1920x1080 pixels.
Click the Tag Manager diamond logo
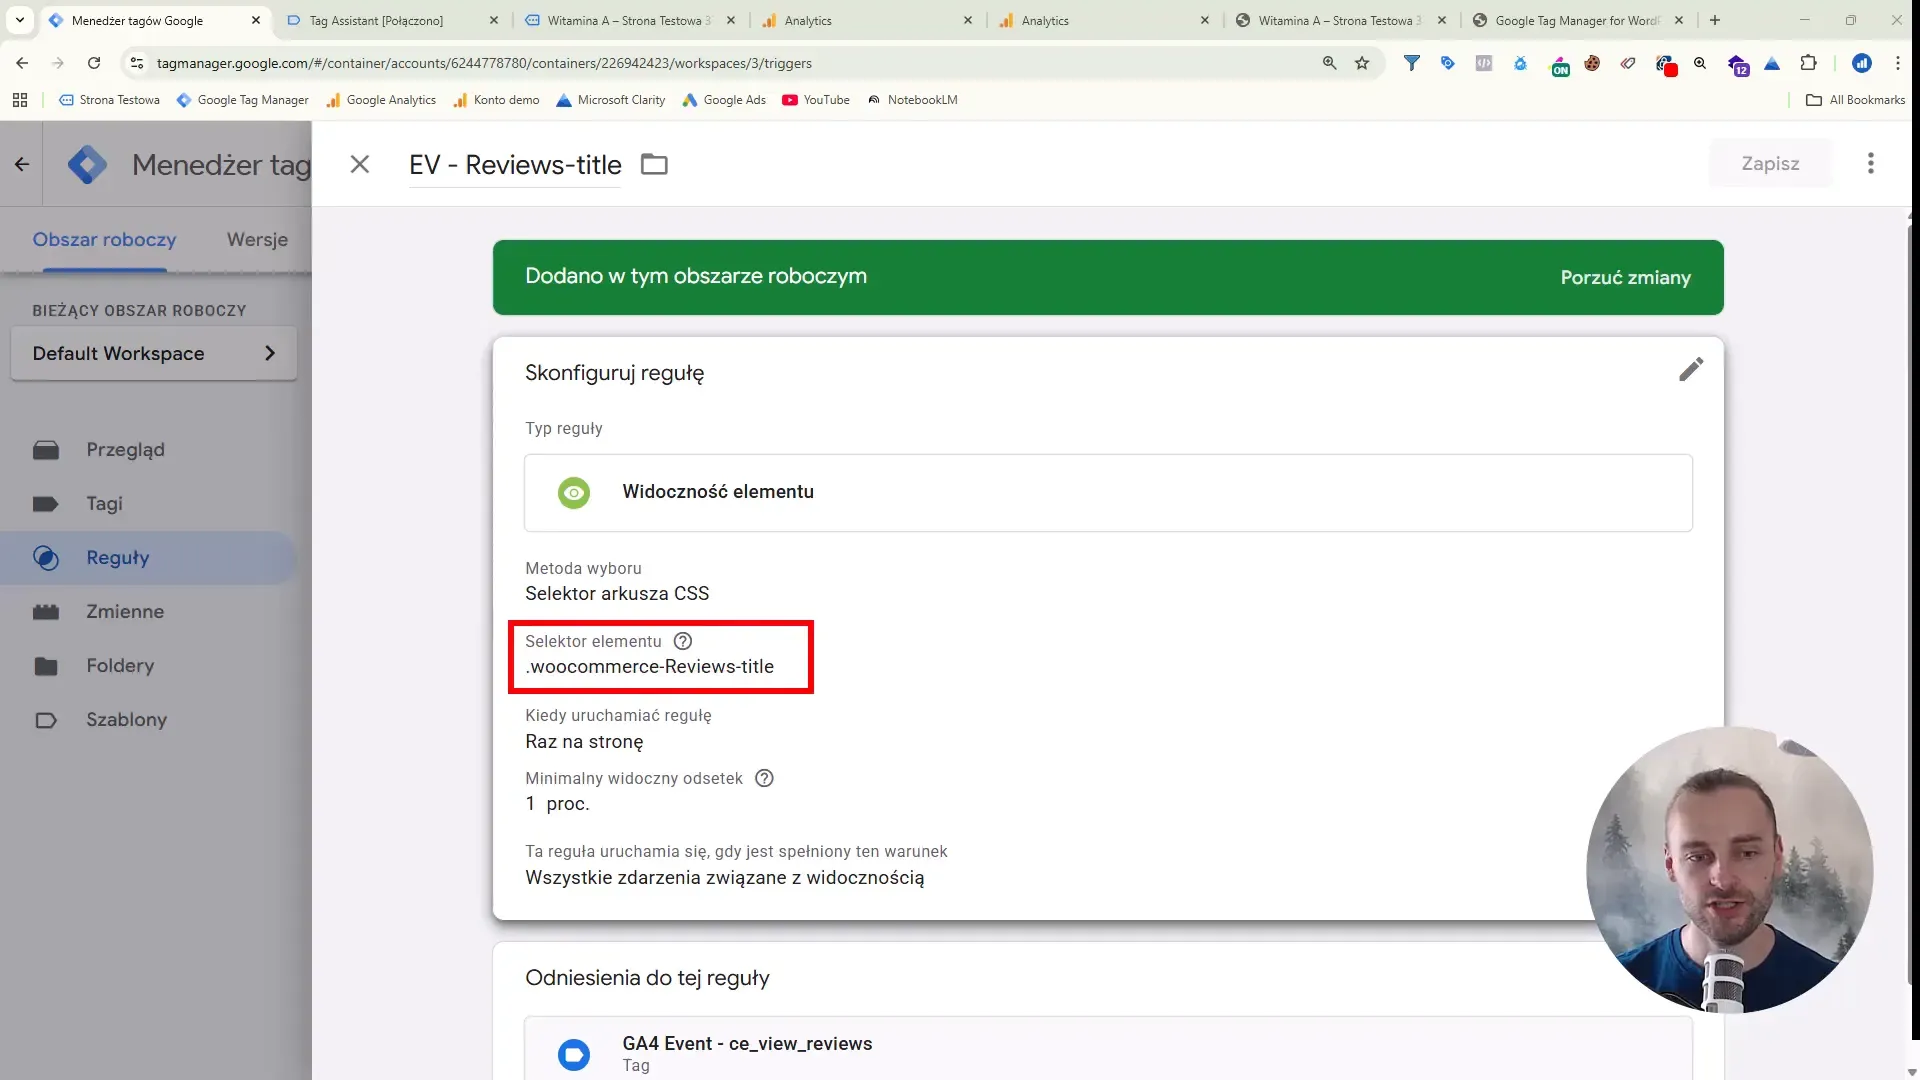(x=87, y=164)
